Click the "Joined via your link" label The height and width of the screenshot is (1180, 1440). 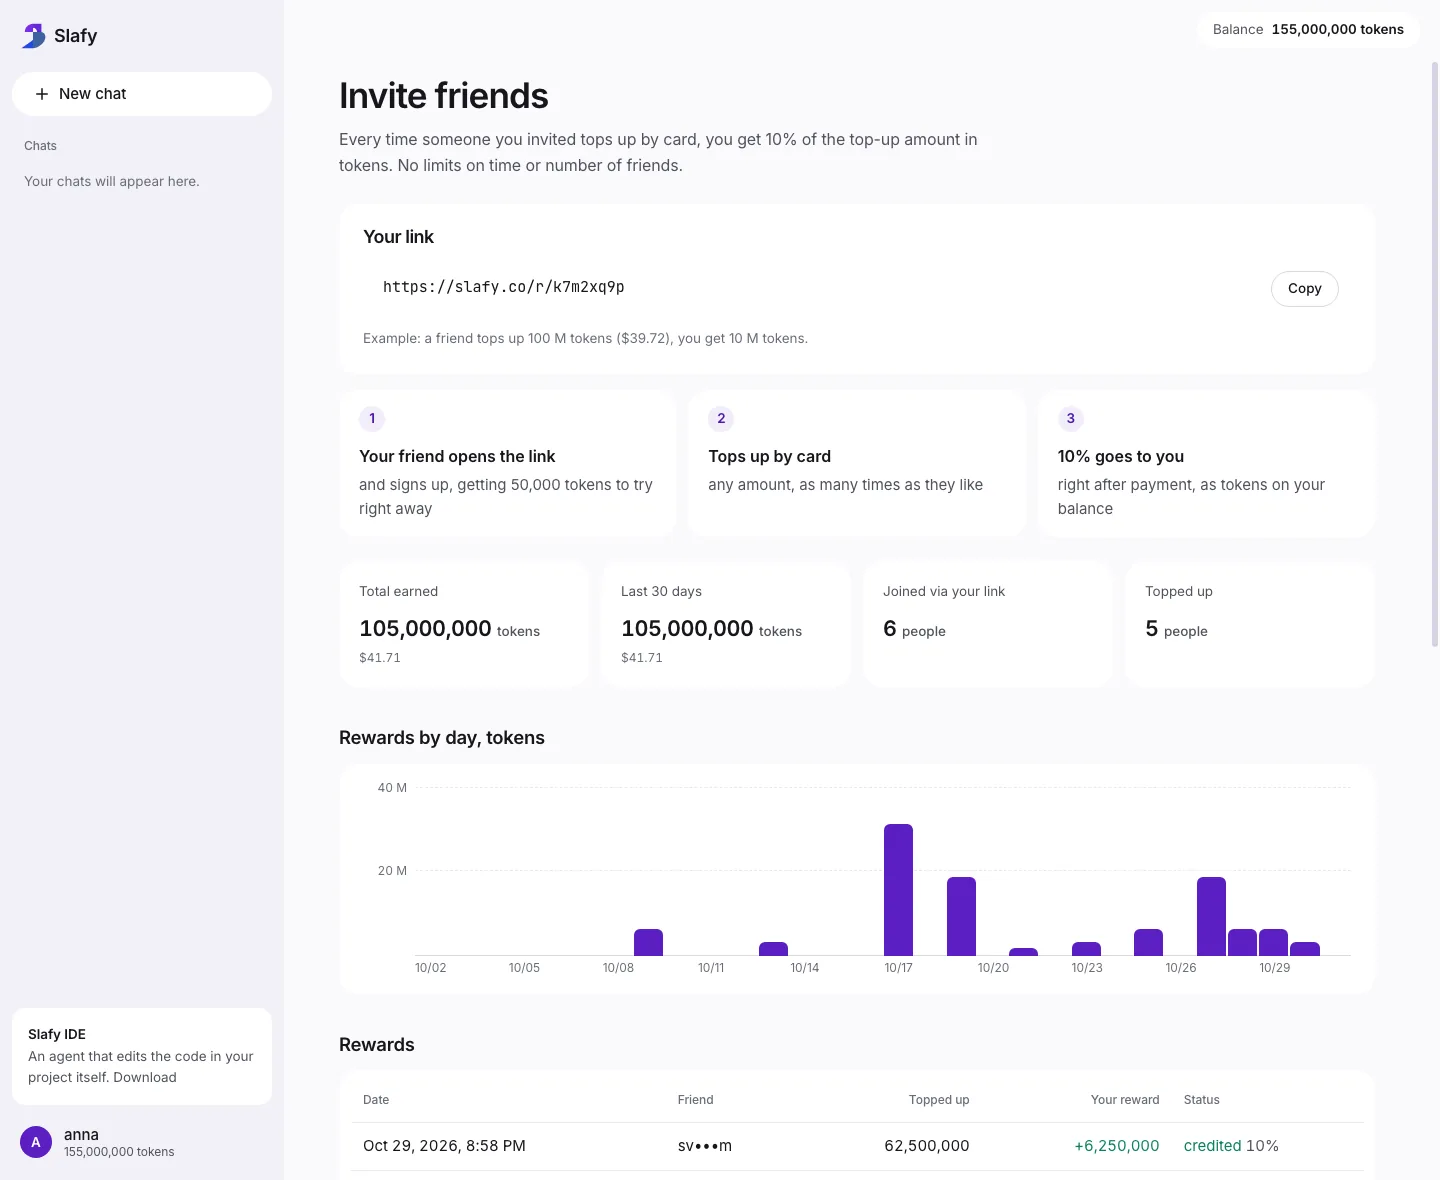click(944, 591)
